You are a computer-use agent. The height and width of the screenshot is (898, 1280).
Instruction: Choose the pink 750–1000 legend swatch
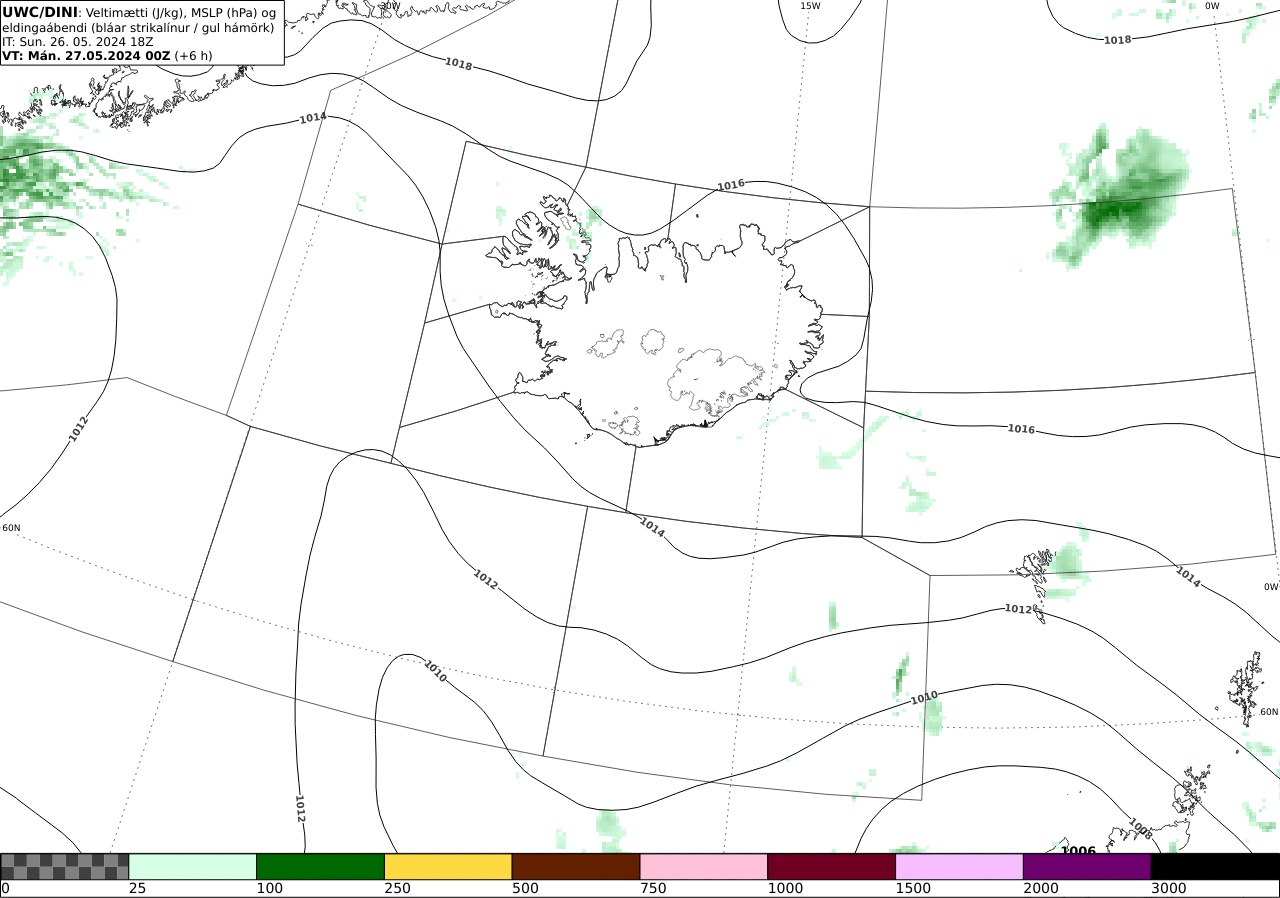tap(704, 866)
